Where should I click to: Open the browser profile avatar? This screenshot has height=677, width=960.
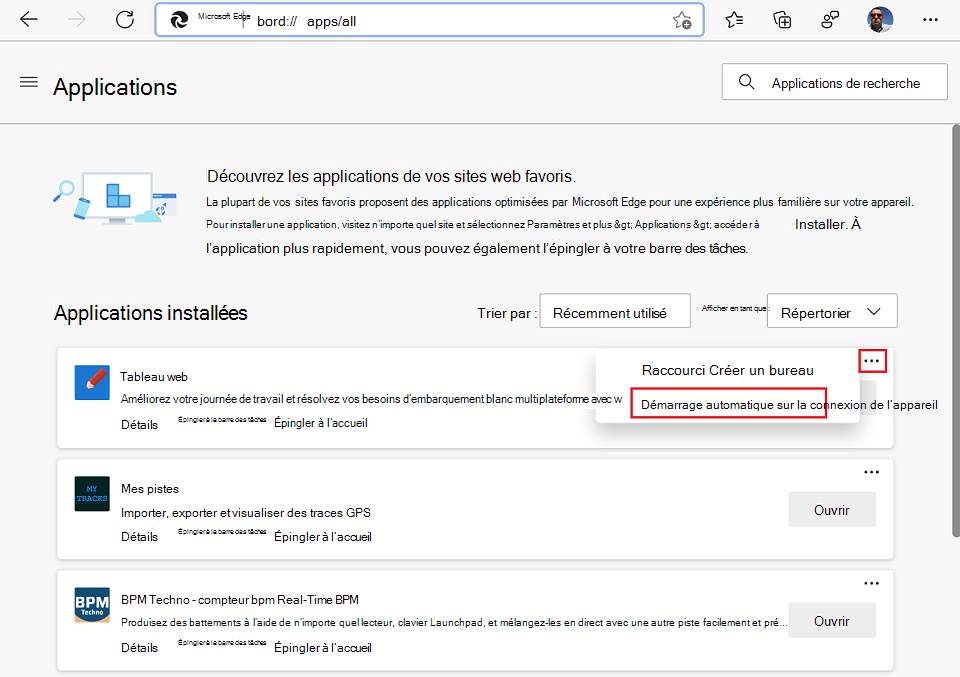click(879, 19)
